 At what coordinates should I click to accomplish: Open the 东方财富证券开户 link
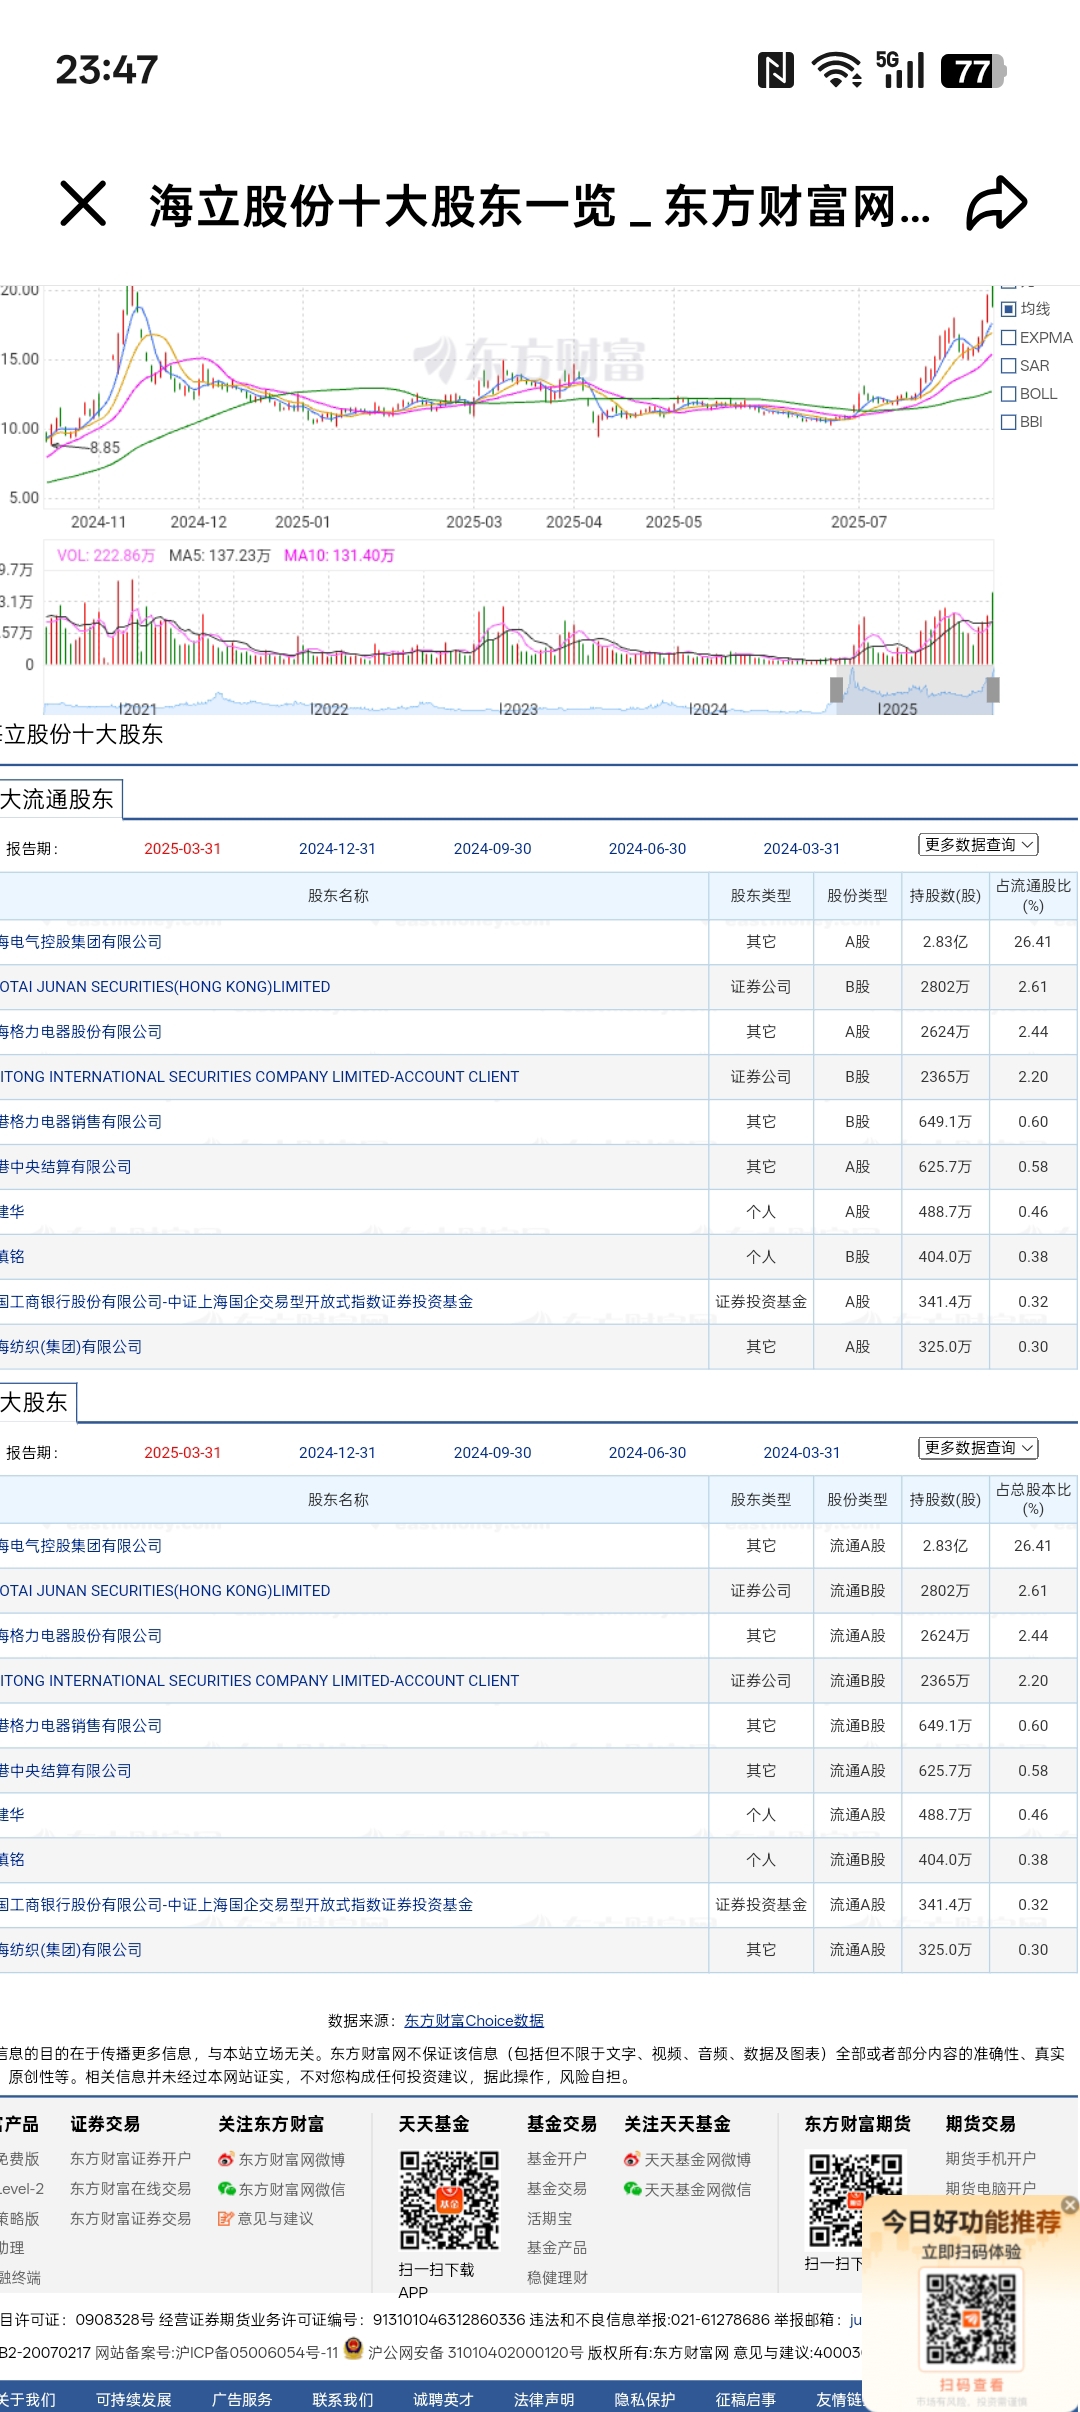(130, 2159)
